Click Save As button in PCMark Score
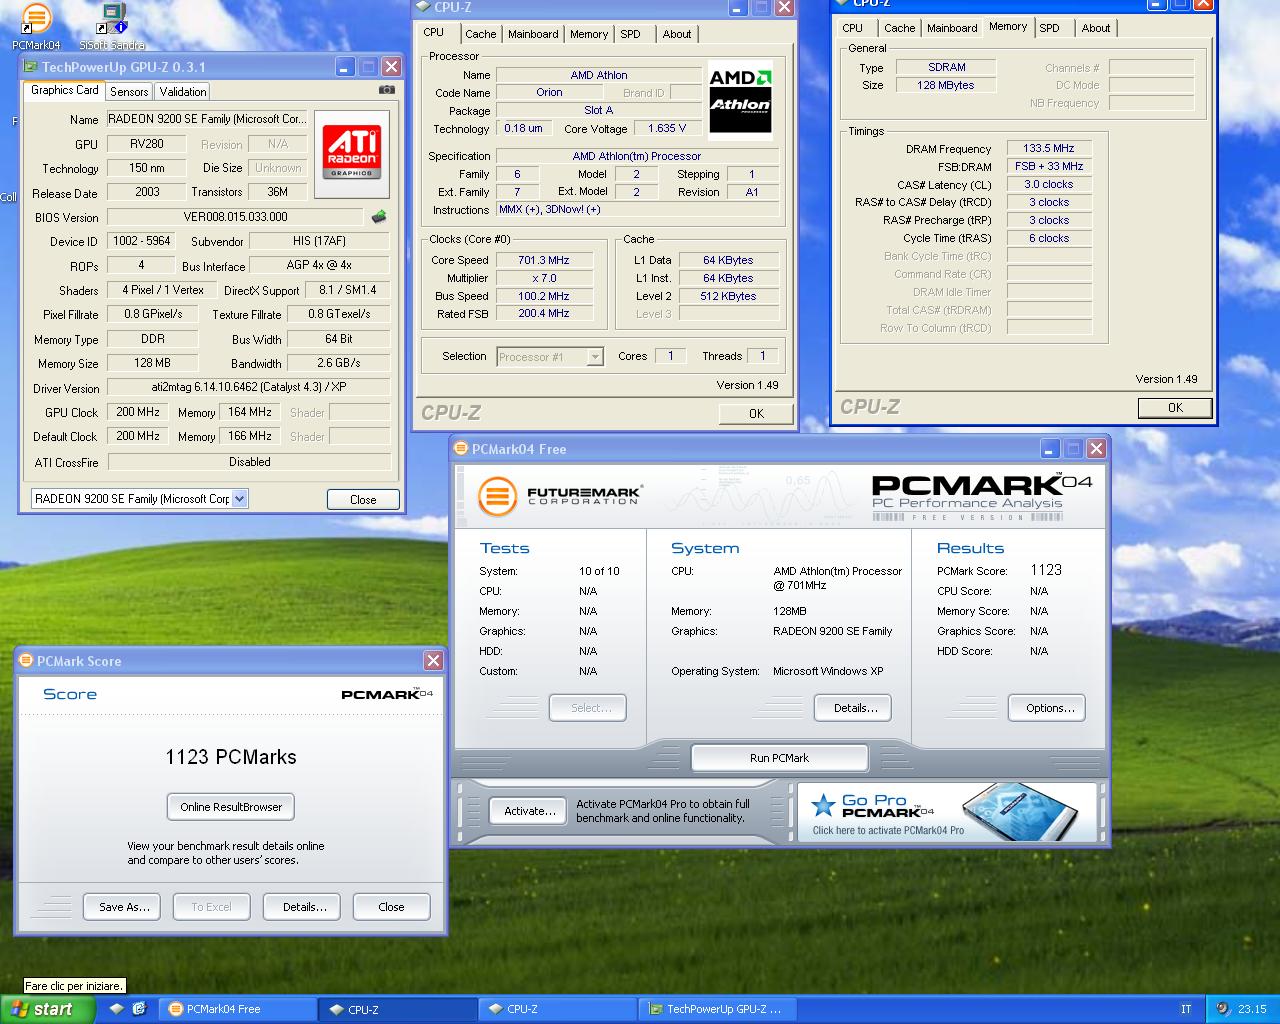This screenshot has width=1280, height=1024. coord(124,907)
